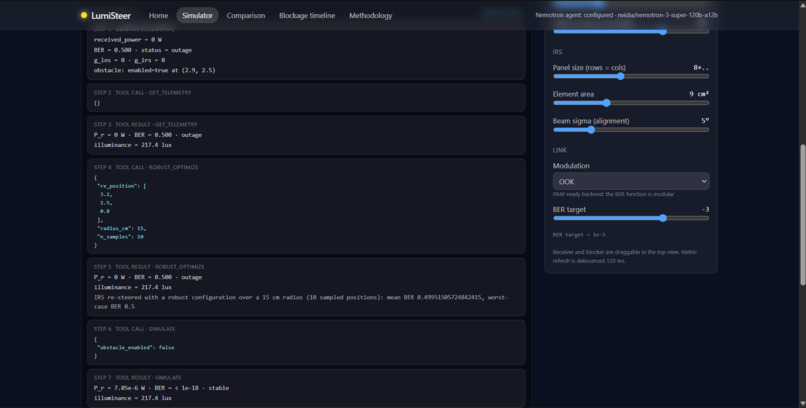Click the 'BER = 0.500 · status = outage' line
Image resolution: width=806 pixels, height=408 pixels.
[142, 50]
